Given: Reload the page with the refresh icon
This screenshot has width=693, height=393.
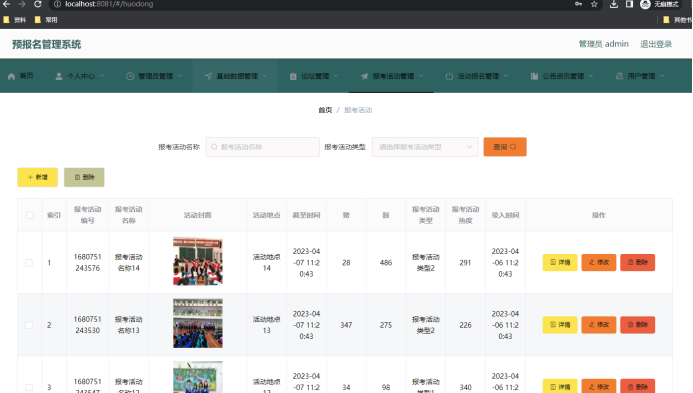Looking at the screenshot, I should pos(38,4).
